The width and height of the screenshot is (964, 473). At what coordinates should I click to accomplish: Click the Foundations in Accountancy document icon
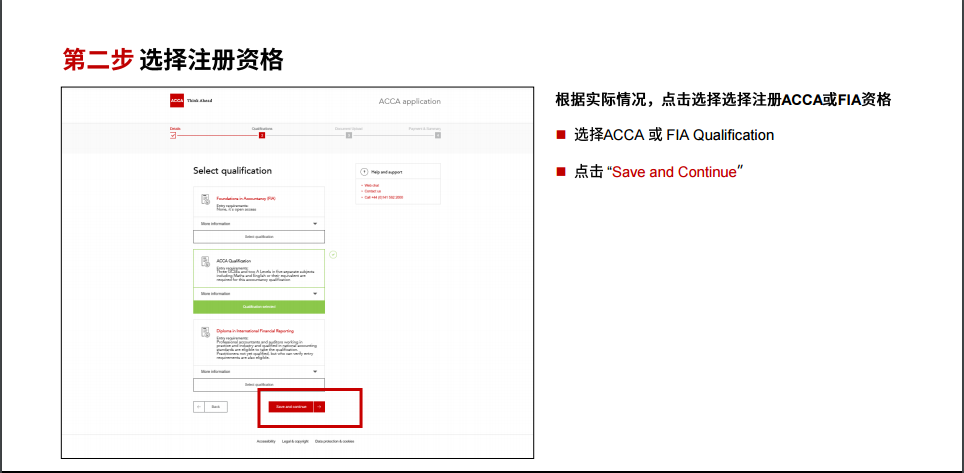click(207, 199)
